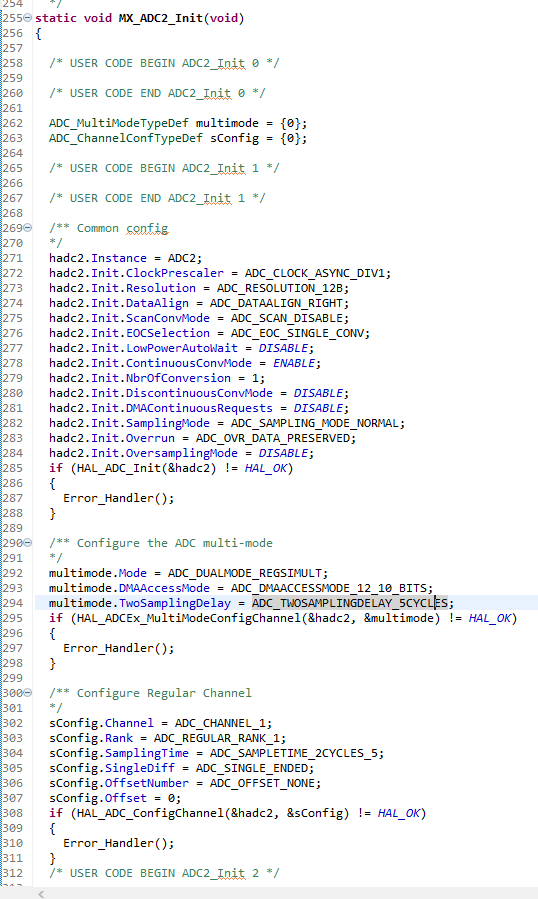Click USER CODE END ADC2_Init 1 comment
Screen dimensions: 538x899
157,198
